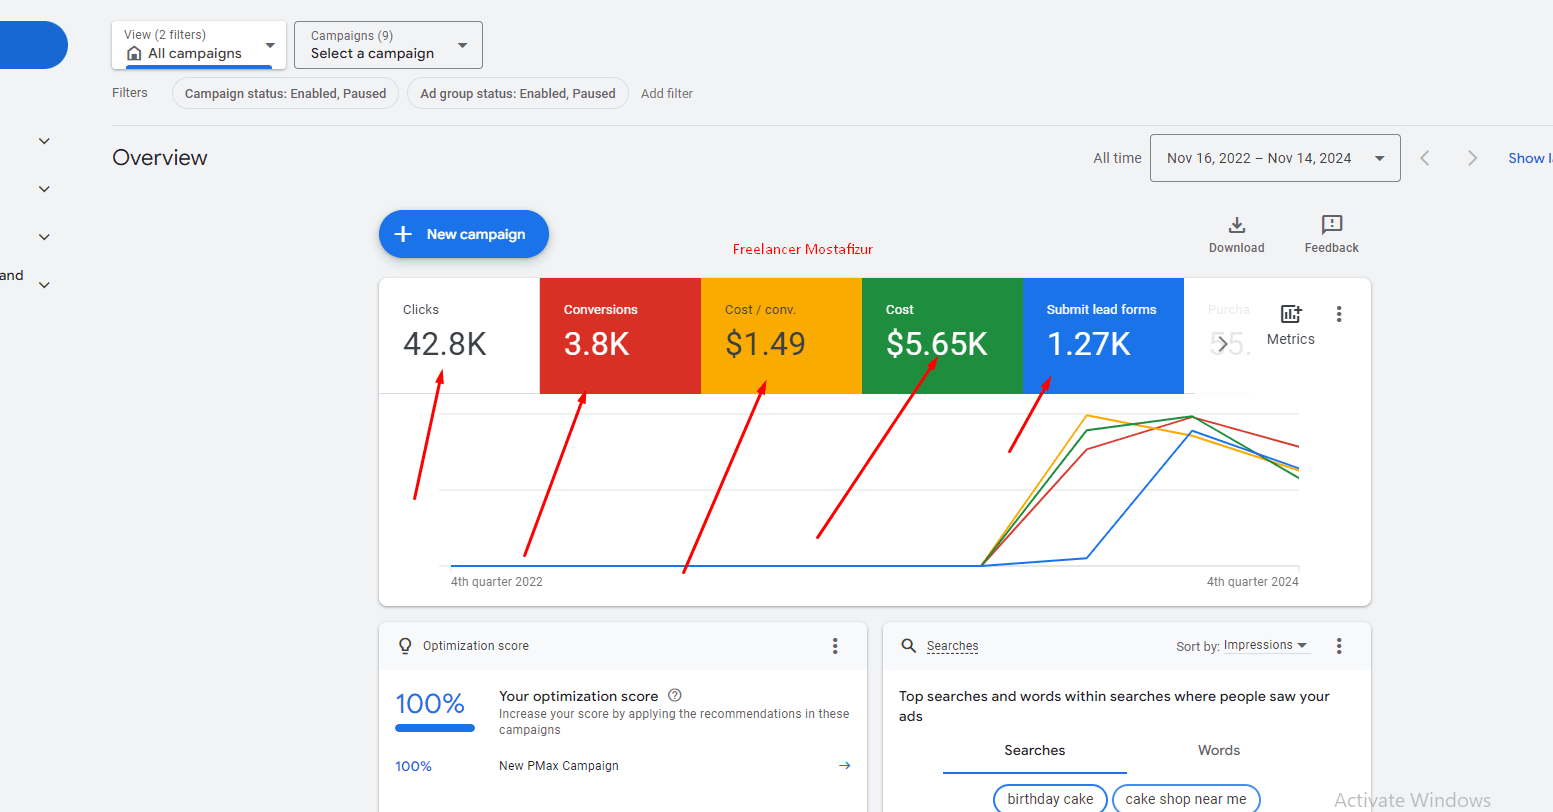Image resolution: width=1553 pixels, height=812 pixels.
Task: Switch to the Words tab
Action: pos(1218,750)
